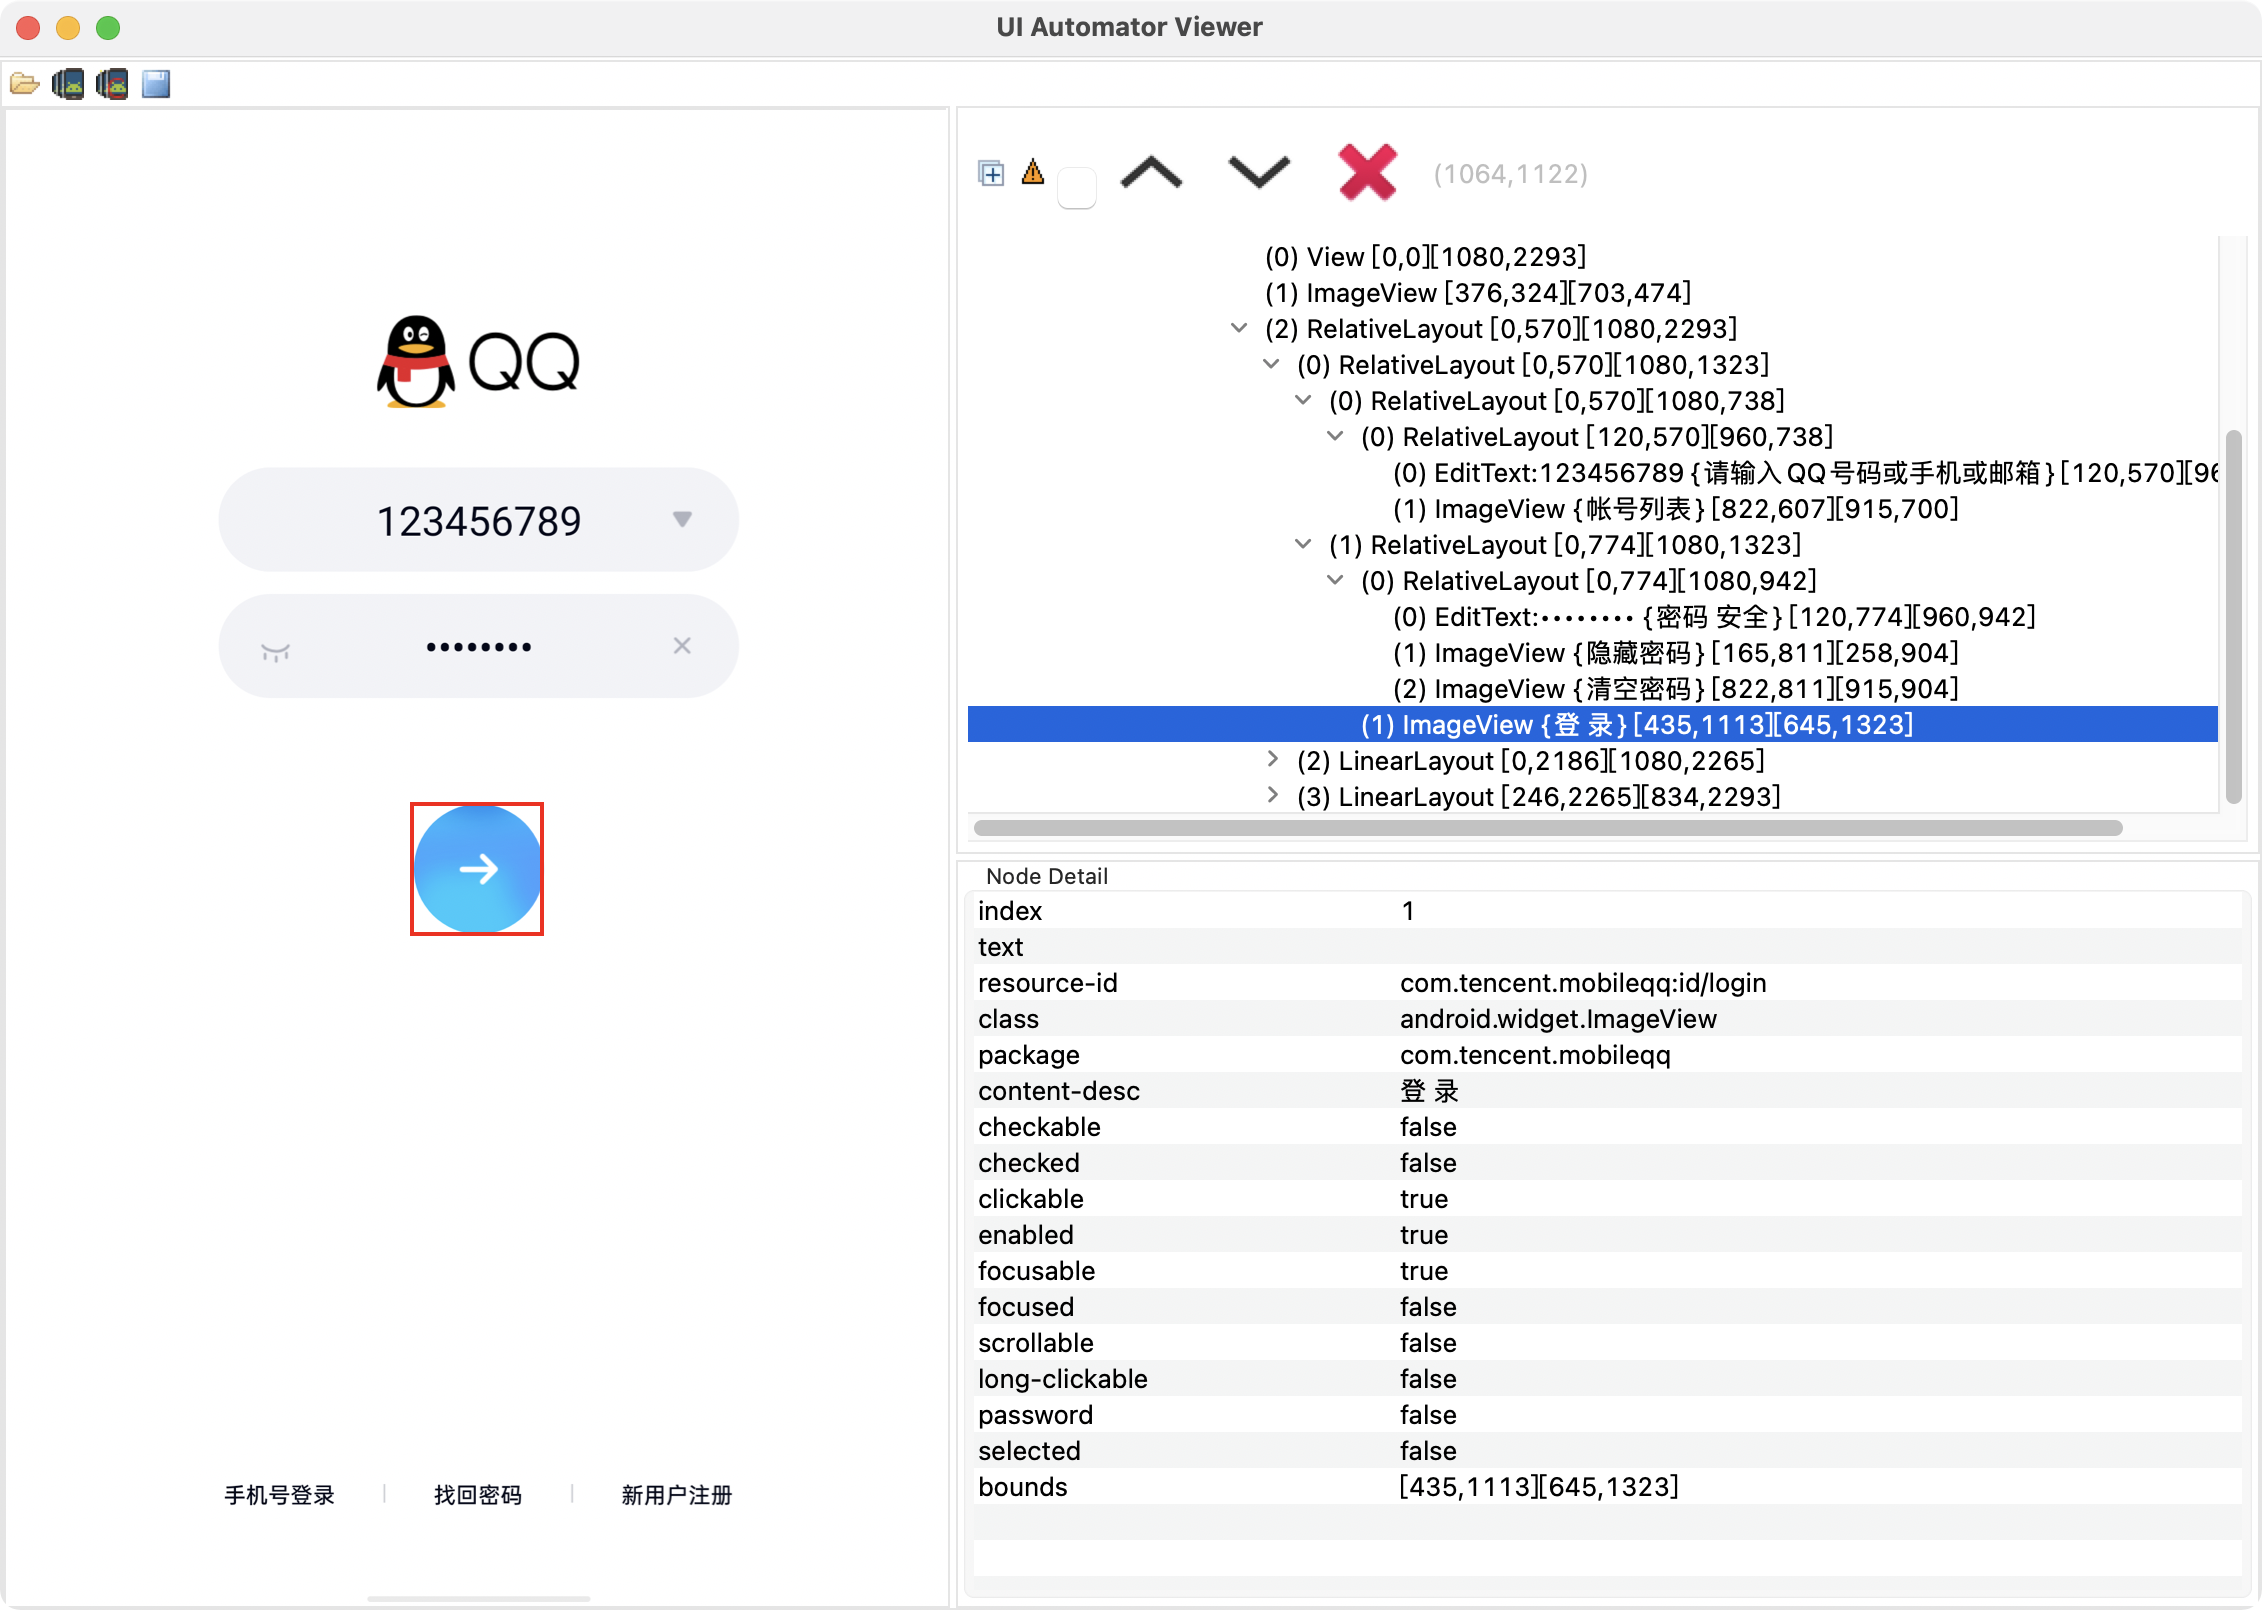
Task: Click the package value com.tencent.mobileqq
Action: [x=1535, y=1055]
